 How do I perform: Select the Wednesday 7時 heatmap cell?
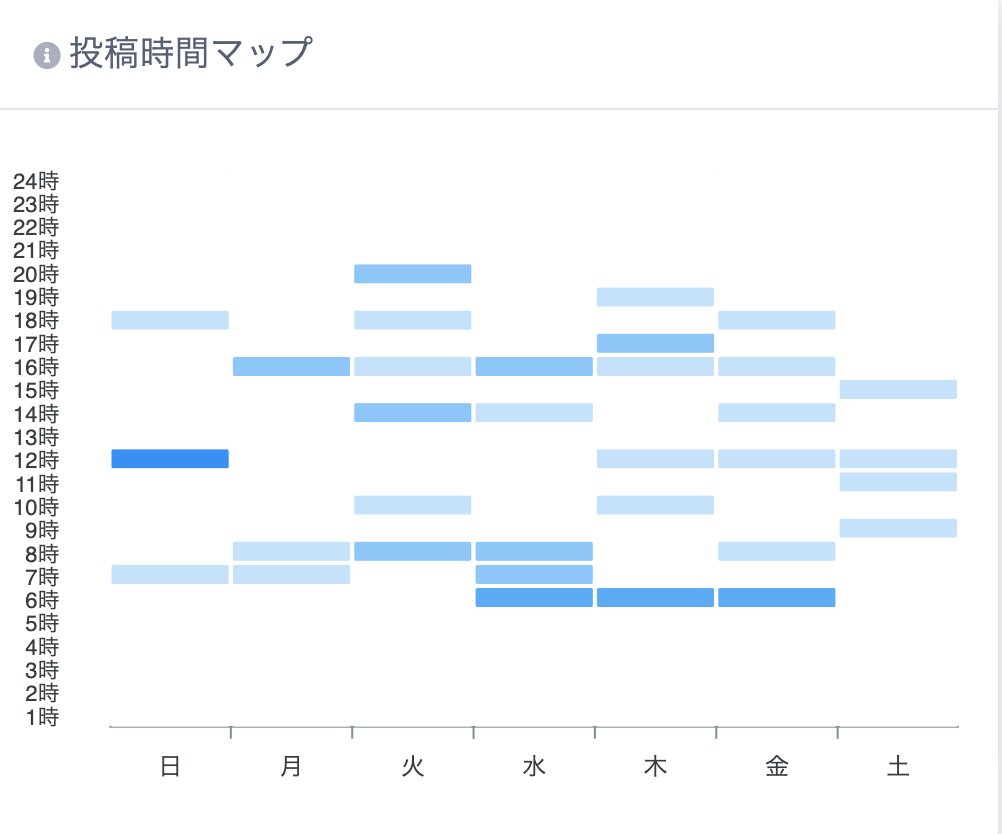(x=534, y=575)
